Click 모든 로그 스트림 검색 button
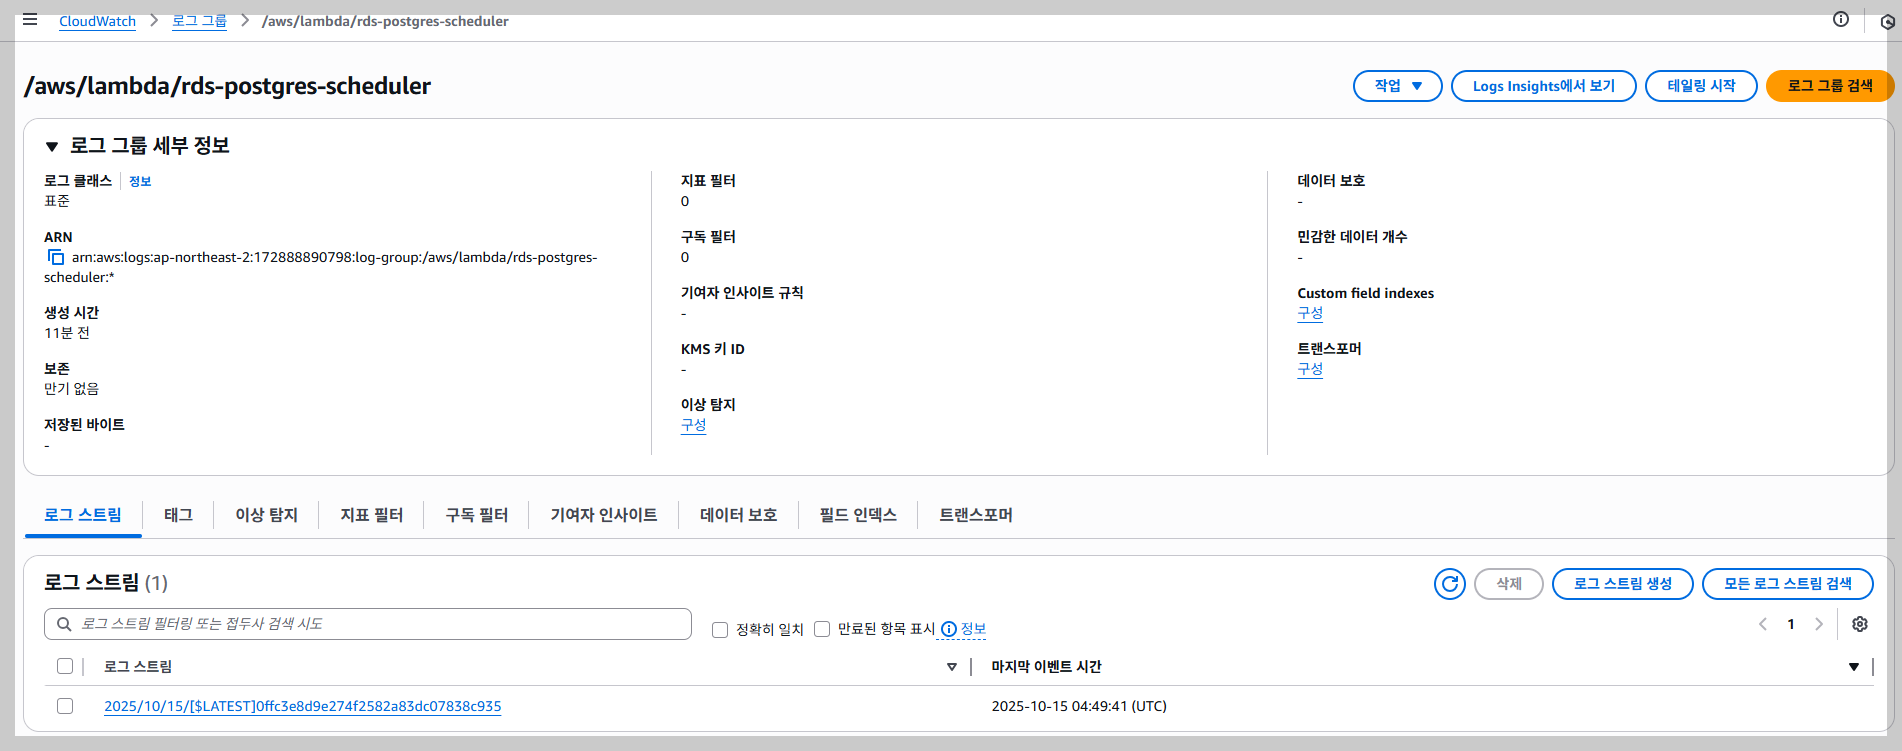The height and width of the screenshot is (751, 1902). 1787,584
